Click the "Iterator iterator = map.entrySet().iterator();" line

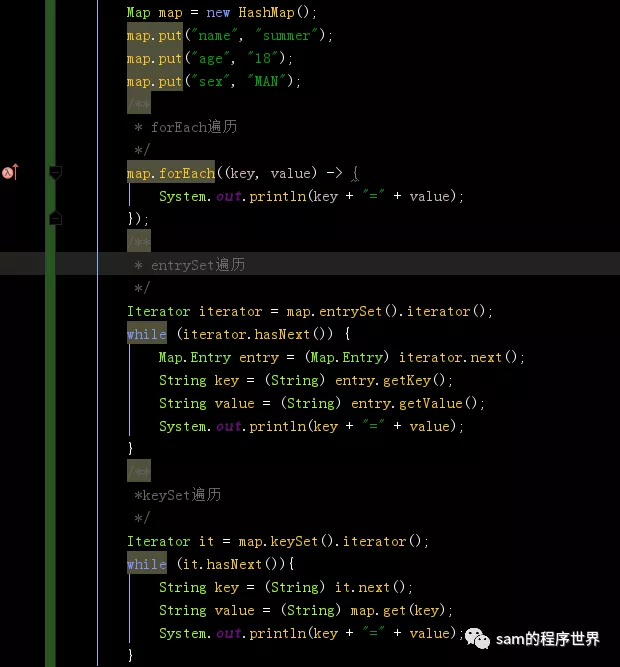(310, 311)
